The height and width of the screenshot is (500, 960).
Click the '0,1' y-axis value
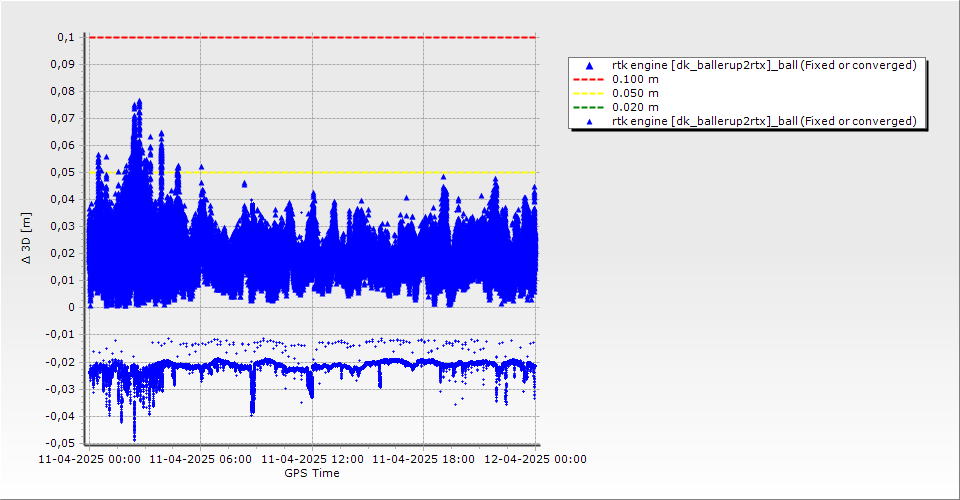(66, 37)
